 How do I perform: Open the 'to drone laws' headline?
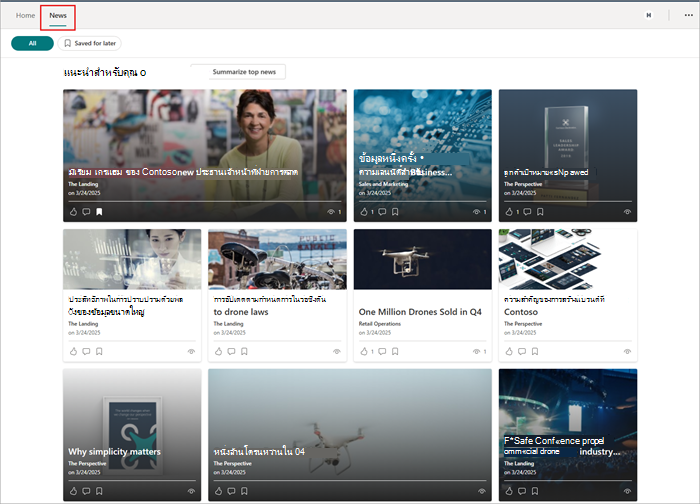241,312
